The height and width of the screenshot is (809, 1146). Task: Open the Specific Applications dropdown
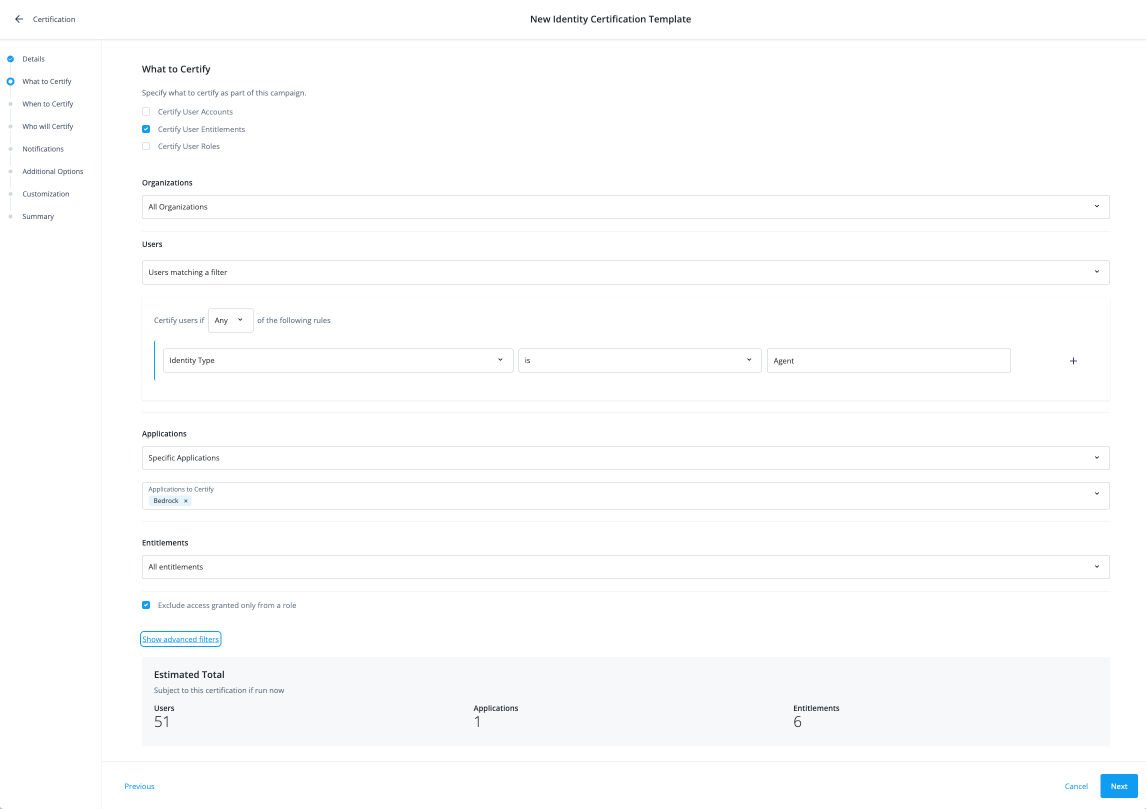click(626, 458)
